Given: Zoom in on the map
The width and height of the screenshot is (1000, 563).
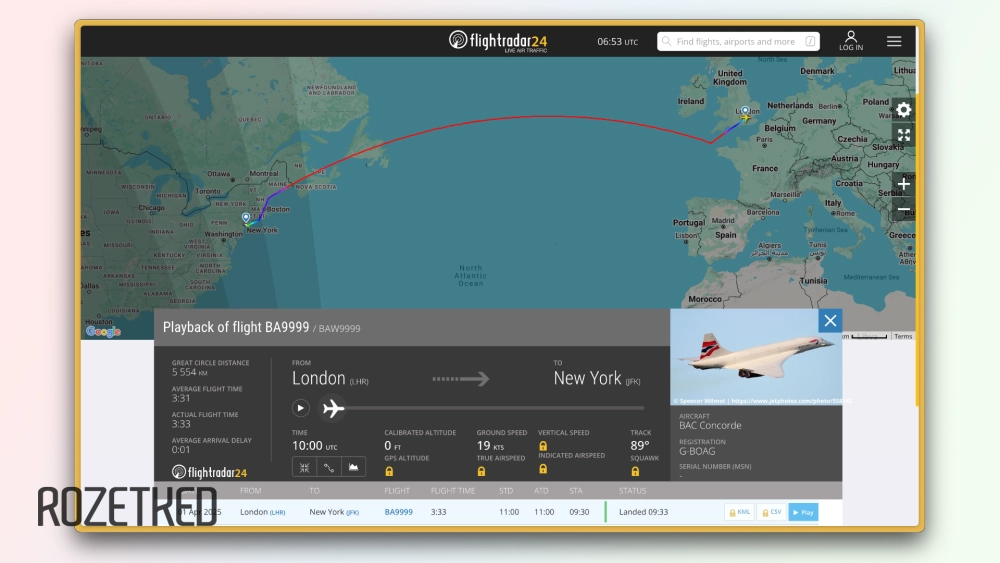Looking at the screenshot, I should tap(903, 184).
